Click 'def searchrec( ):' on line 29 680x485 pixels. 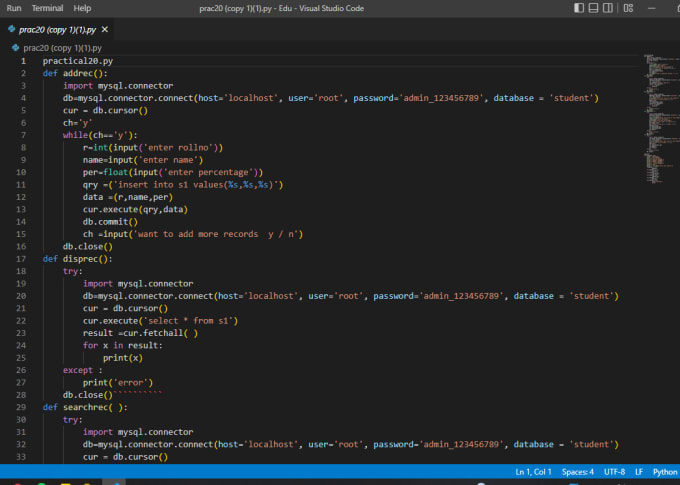click(85, 407)
